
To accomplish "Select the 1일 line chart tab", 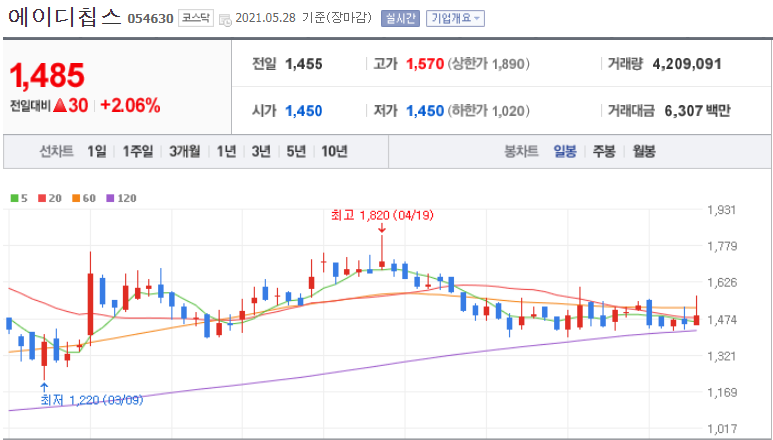I will pyautogui.click(x=97, y=151).
